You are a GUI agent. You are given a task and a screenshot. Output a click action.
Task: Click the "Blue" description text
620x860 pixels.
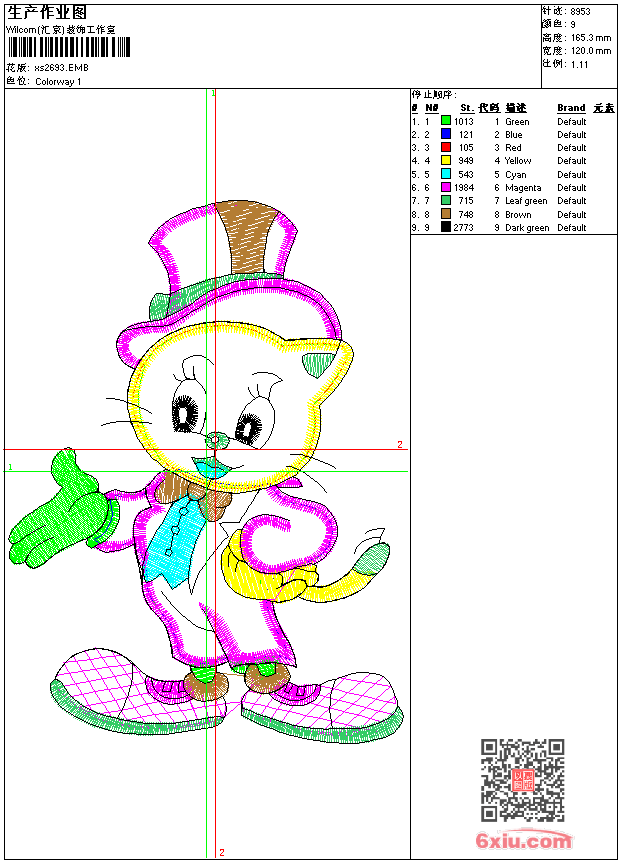point(514,135)
